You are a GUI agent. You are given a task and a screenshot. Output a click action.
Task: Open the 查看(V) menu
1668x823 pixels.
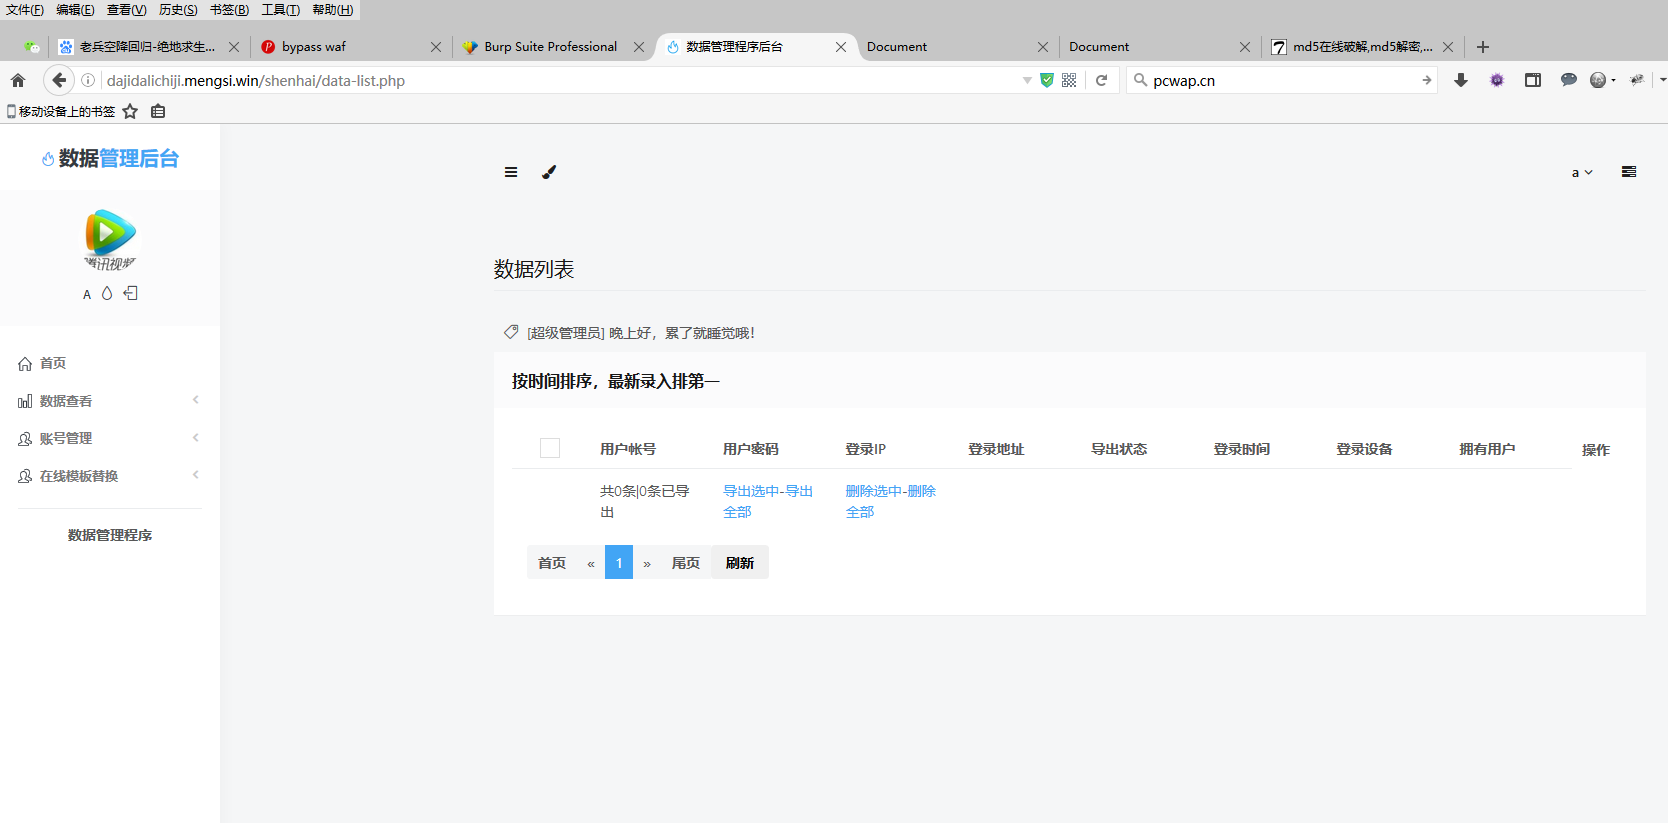coord(127,9)
